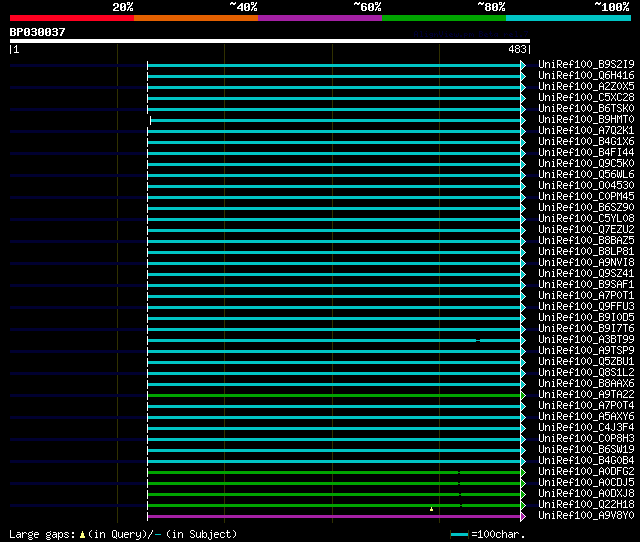
Task: Click the UniRef100_B8AAX6 label text
Action: point(586,384)
